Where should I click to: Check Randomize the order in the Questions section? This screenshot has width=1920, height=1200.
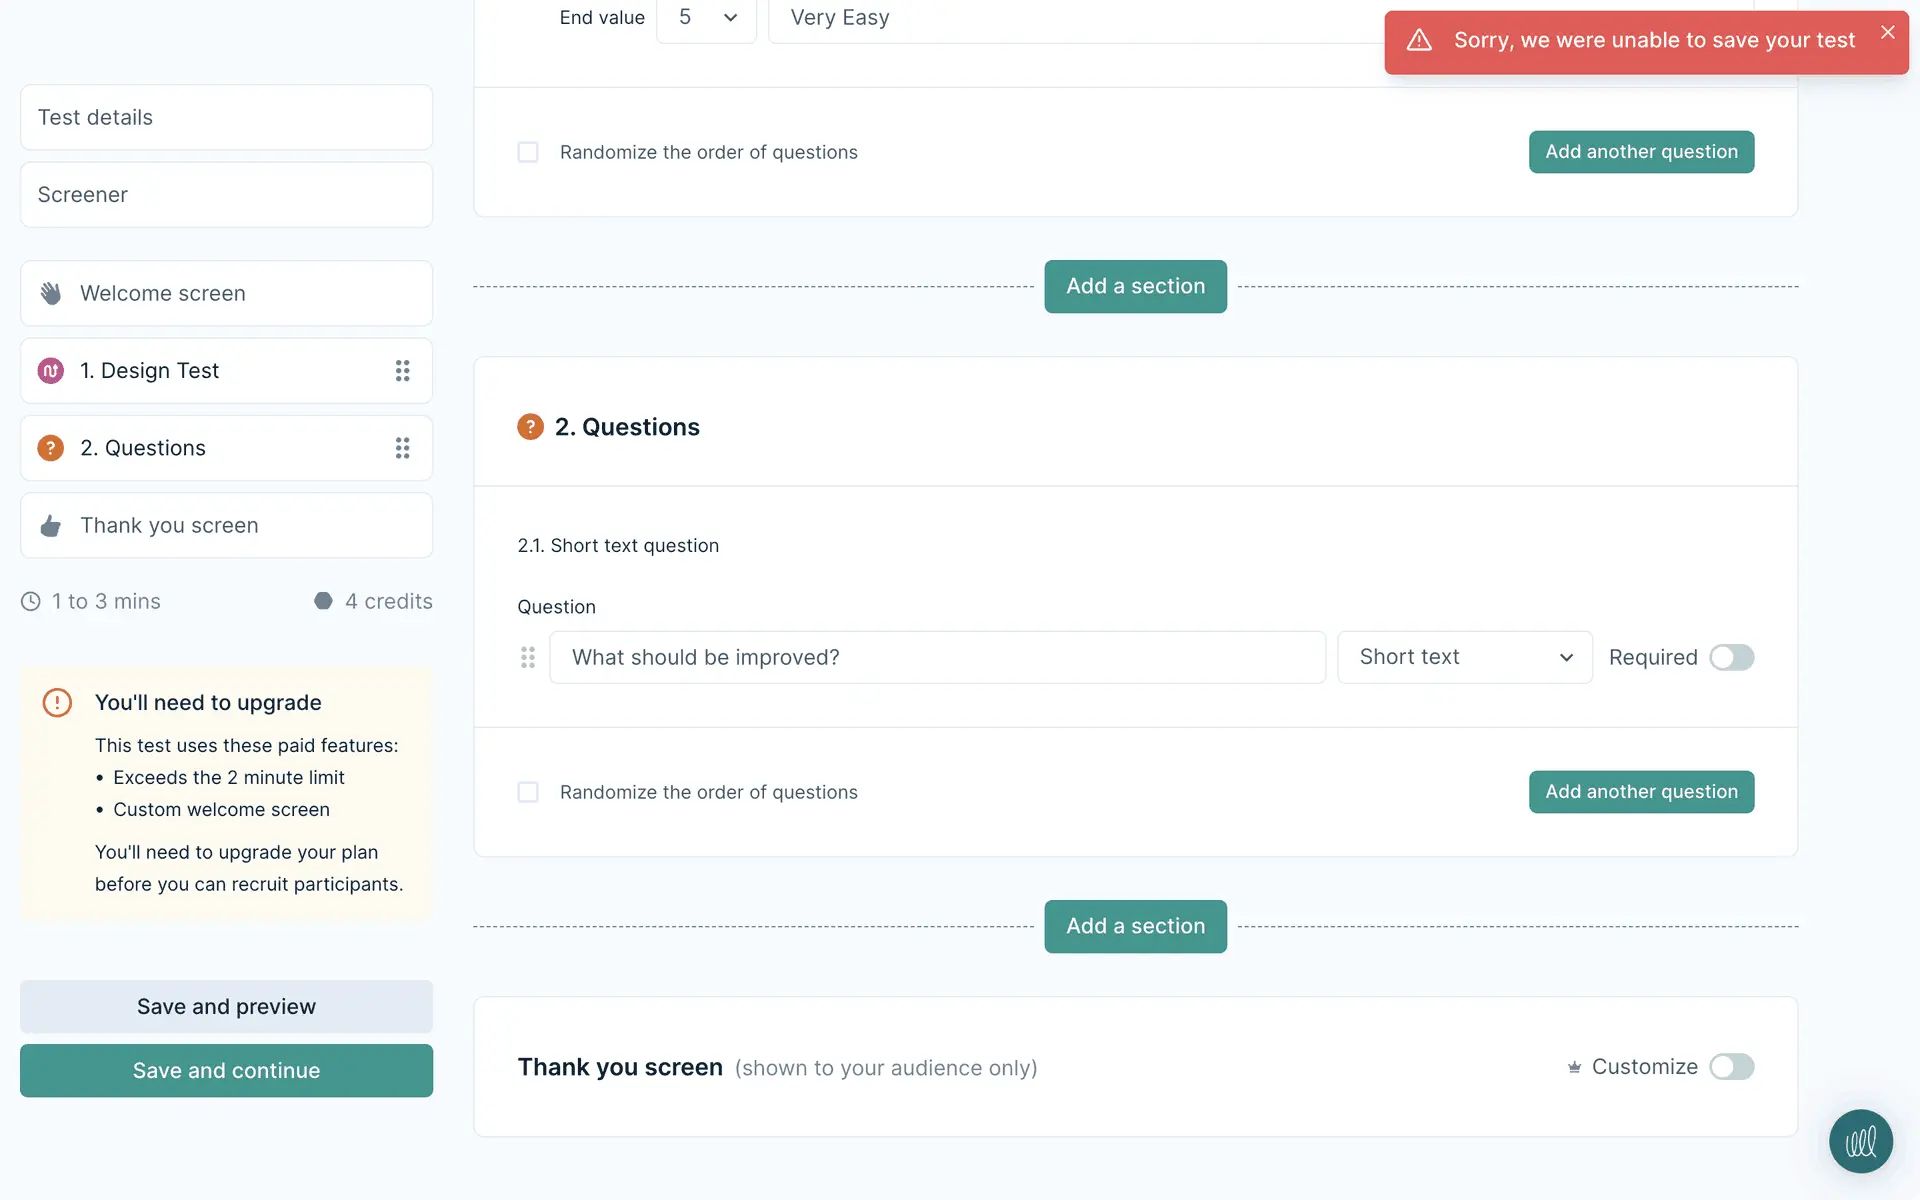click(528, 792)
